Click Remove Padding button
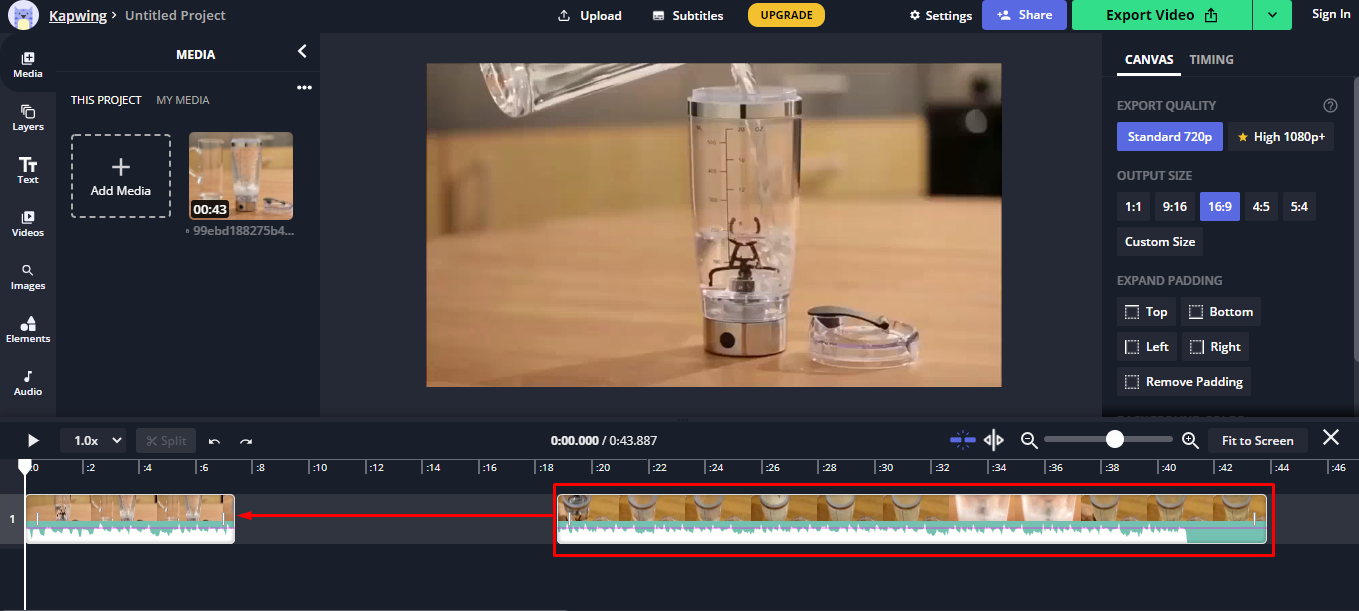1359x611 pixels. click(x=1184, y=381)
